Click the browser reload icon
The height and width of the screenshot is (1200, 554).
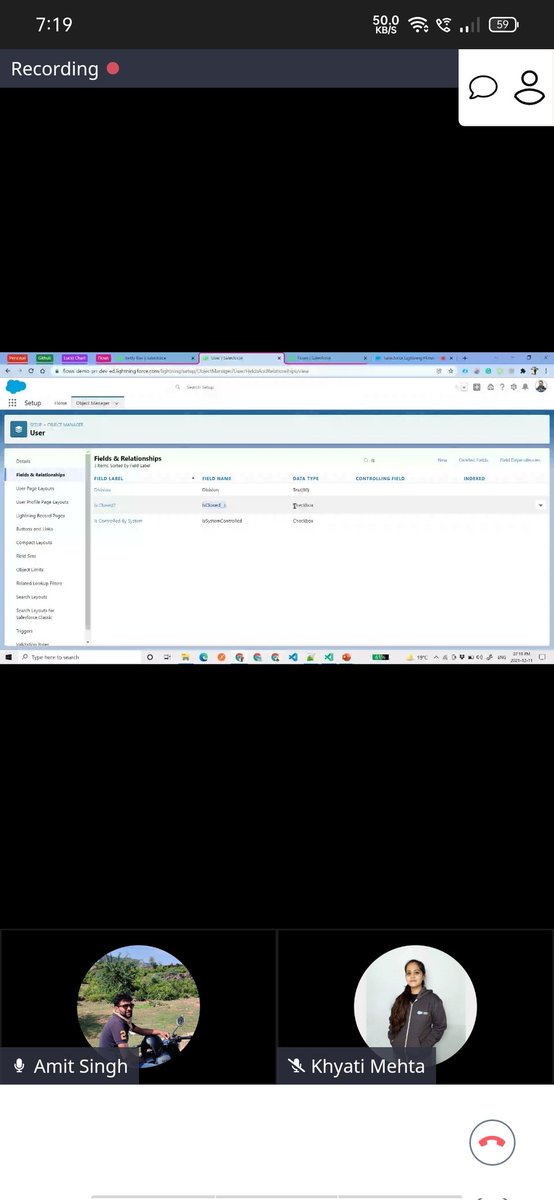pos(30,370)
